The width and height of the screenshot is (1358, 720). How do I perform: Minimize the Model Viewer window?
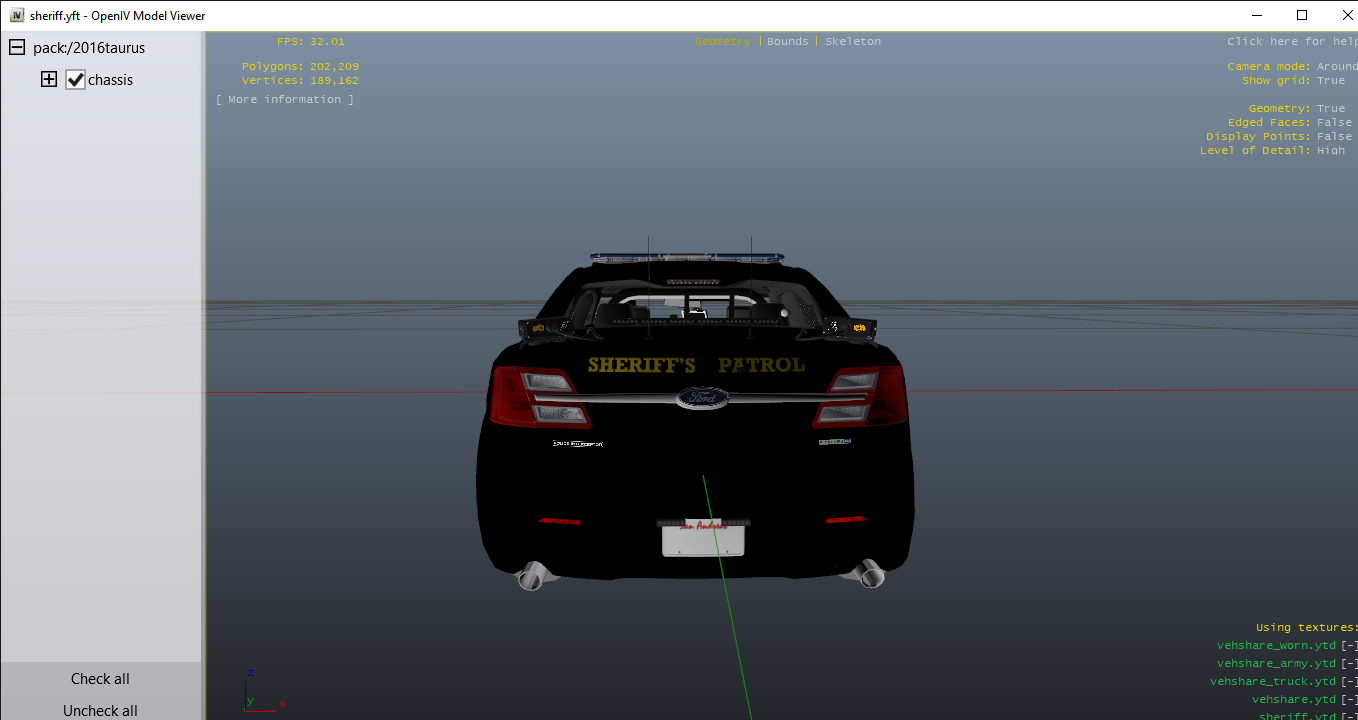pos(1256,15)
